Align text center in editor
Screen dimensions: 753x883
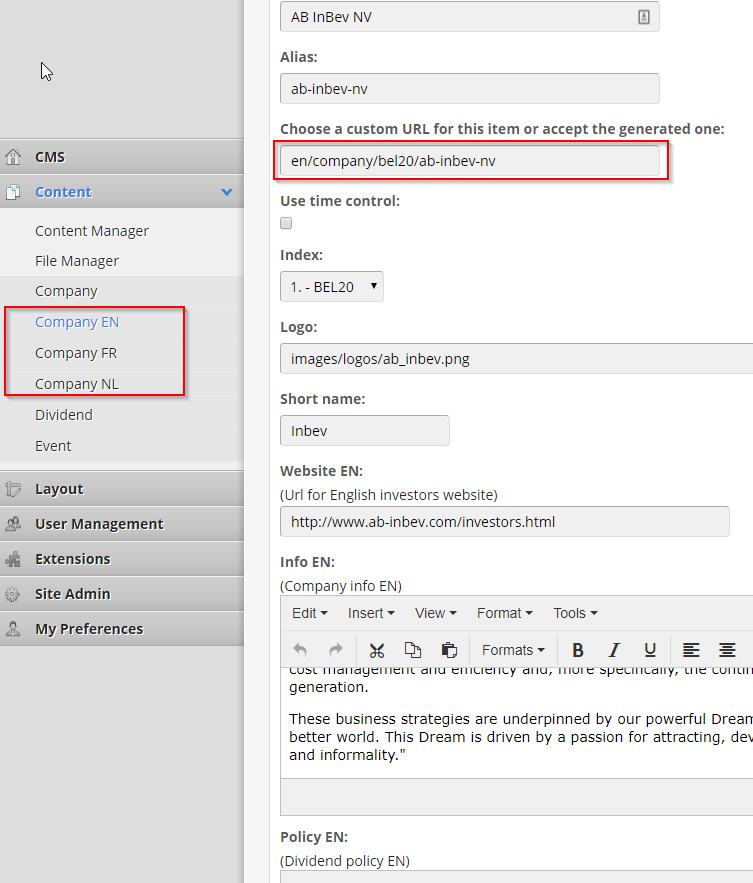[727, 650]
